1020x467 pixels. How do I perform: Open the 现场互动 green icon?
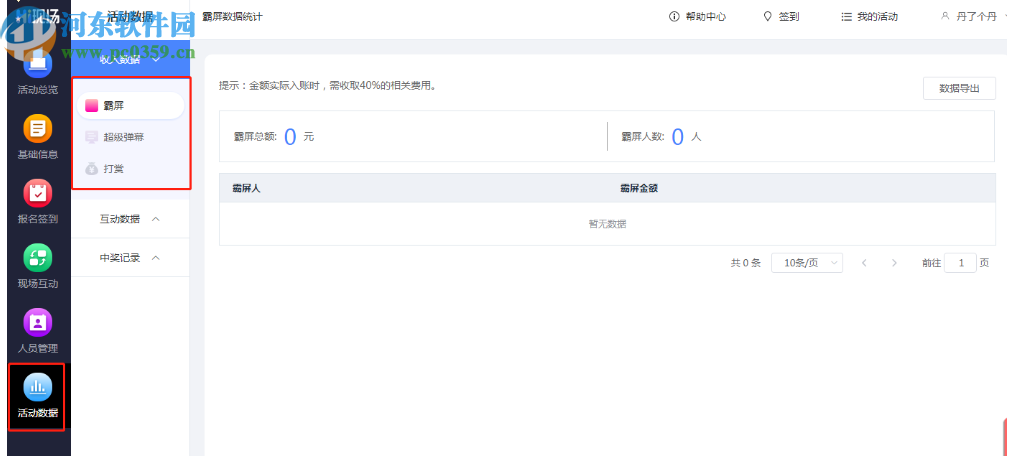click(x=38, y=258)
